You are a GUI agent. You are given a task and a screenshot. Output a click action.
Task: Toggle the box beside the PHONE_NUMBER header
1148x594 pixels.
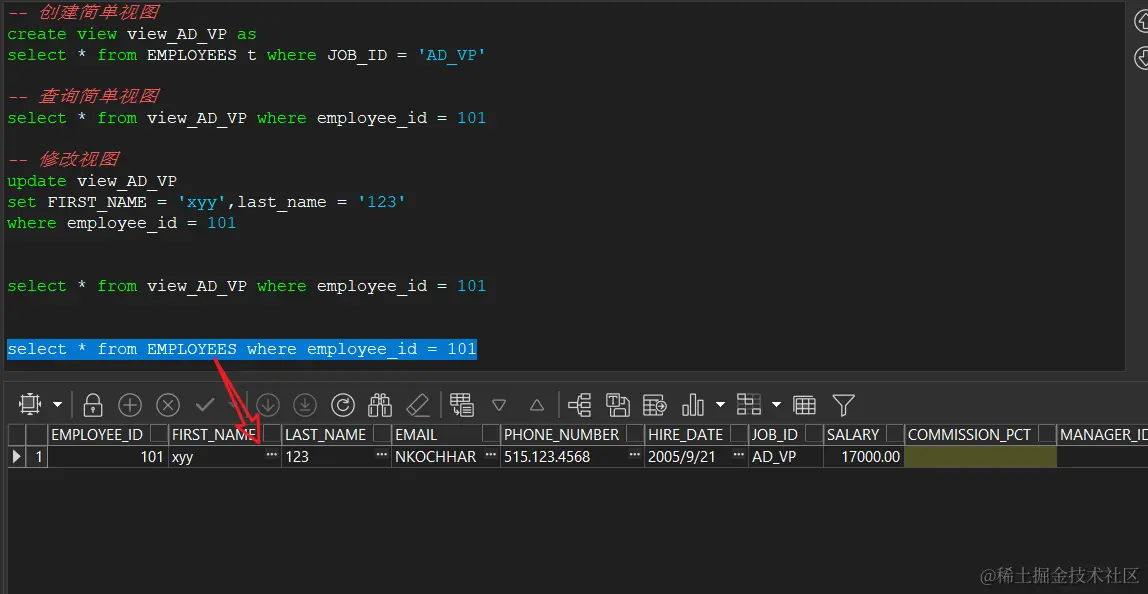pyautogui.click(x=634, y=434)
